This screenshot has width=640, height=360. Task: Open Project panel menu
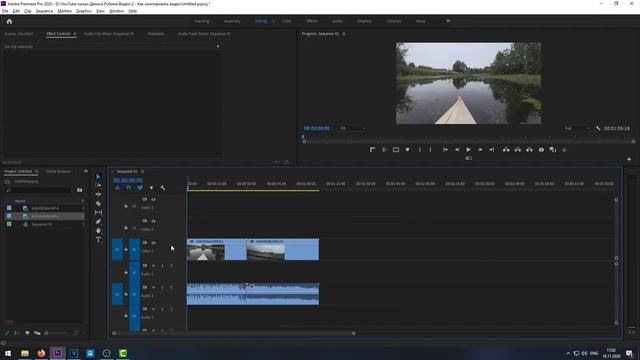[x=36, y=171]
